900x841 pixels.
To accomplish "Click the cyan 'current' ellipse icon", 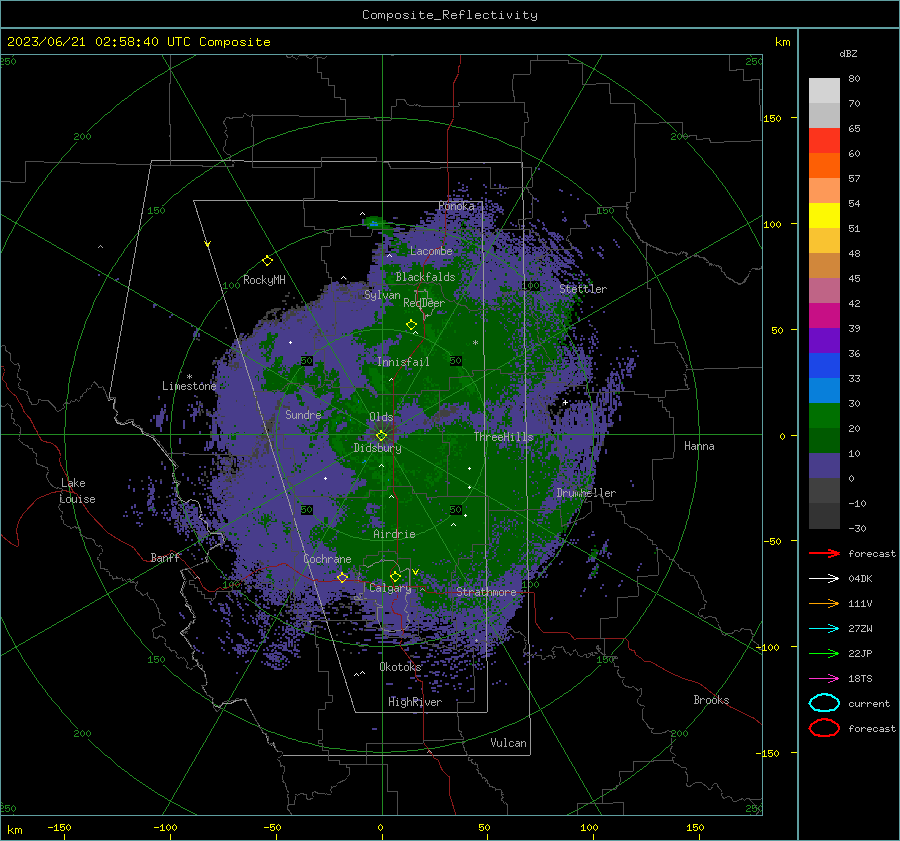I will tap(824, 703).
